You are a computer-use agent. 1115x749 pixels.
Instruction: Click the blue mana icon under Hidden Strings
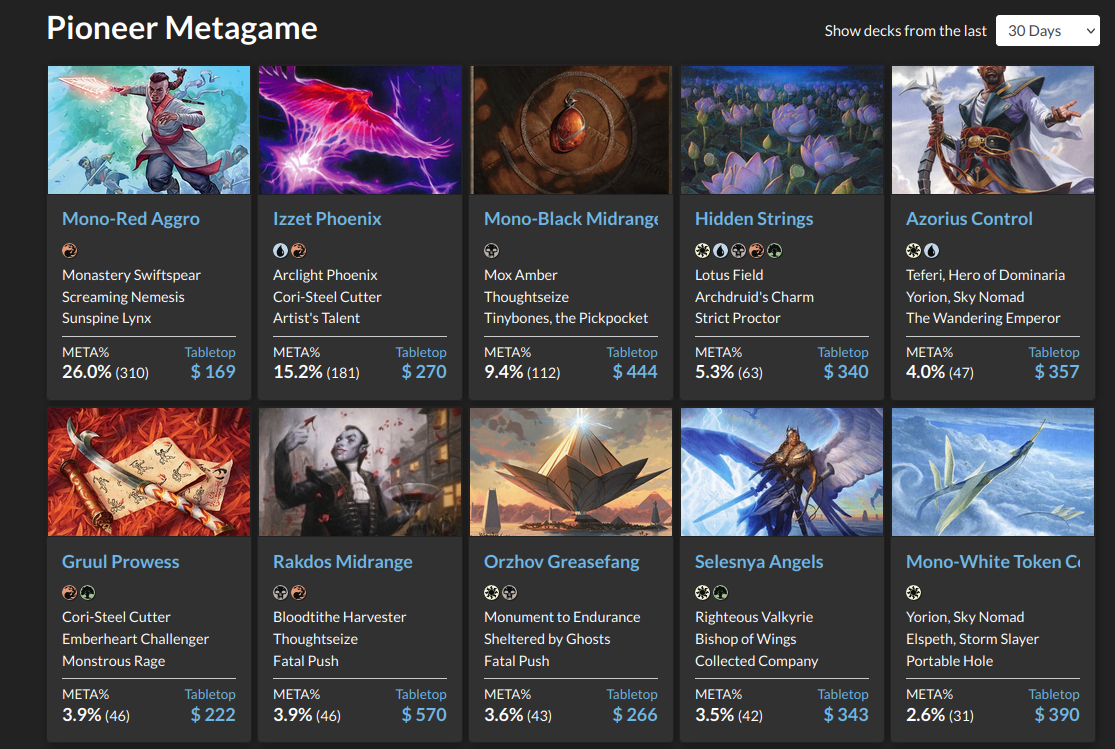tap(720, 250)
